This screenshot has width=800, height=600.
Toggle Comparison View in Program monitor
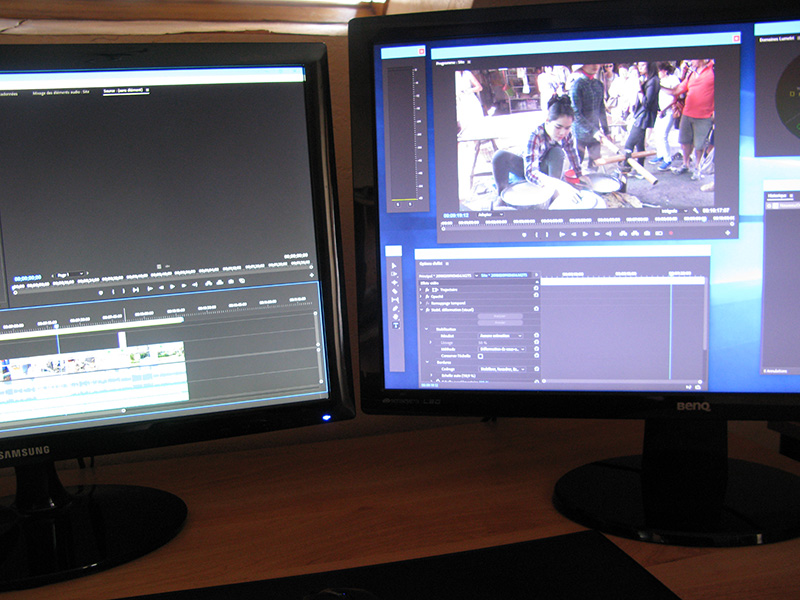(x=659, y=233)
